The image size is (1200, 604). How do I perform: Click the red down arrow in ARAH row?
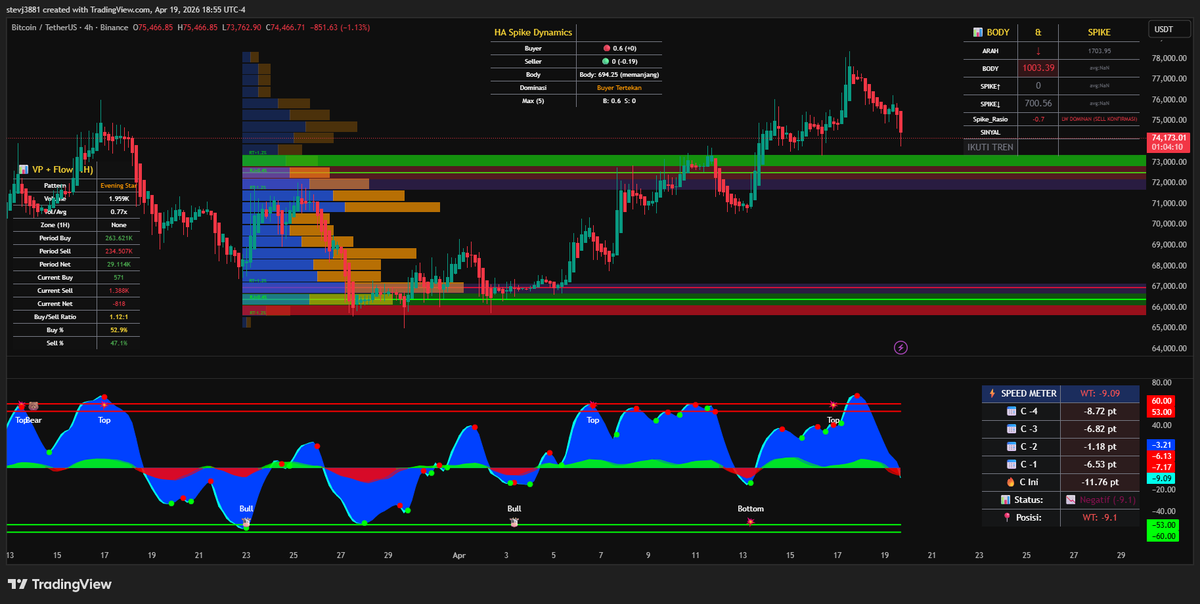[1038, 50]
